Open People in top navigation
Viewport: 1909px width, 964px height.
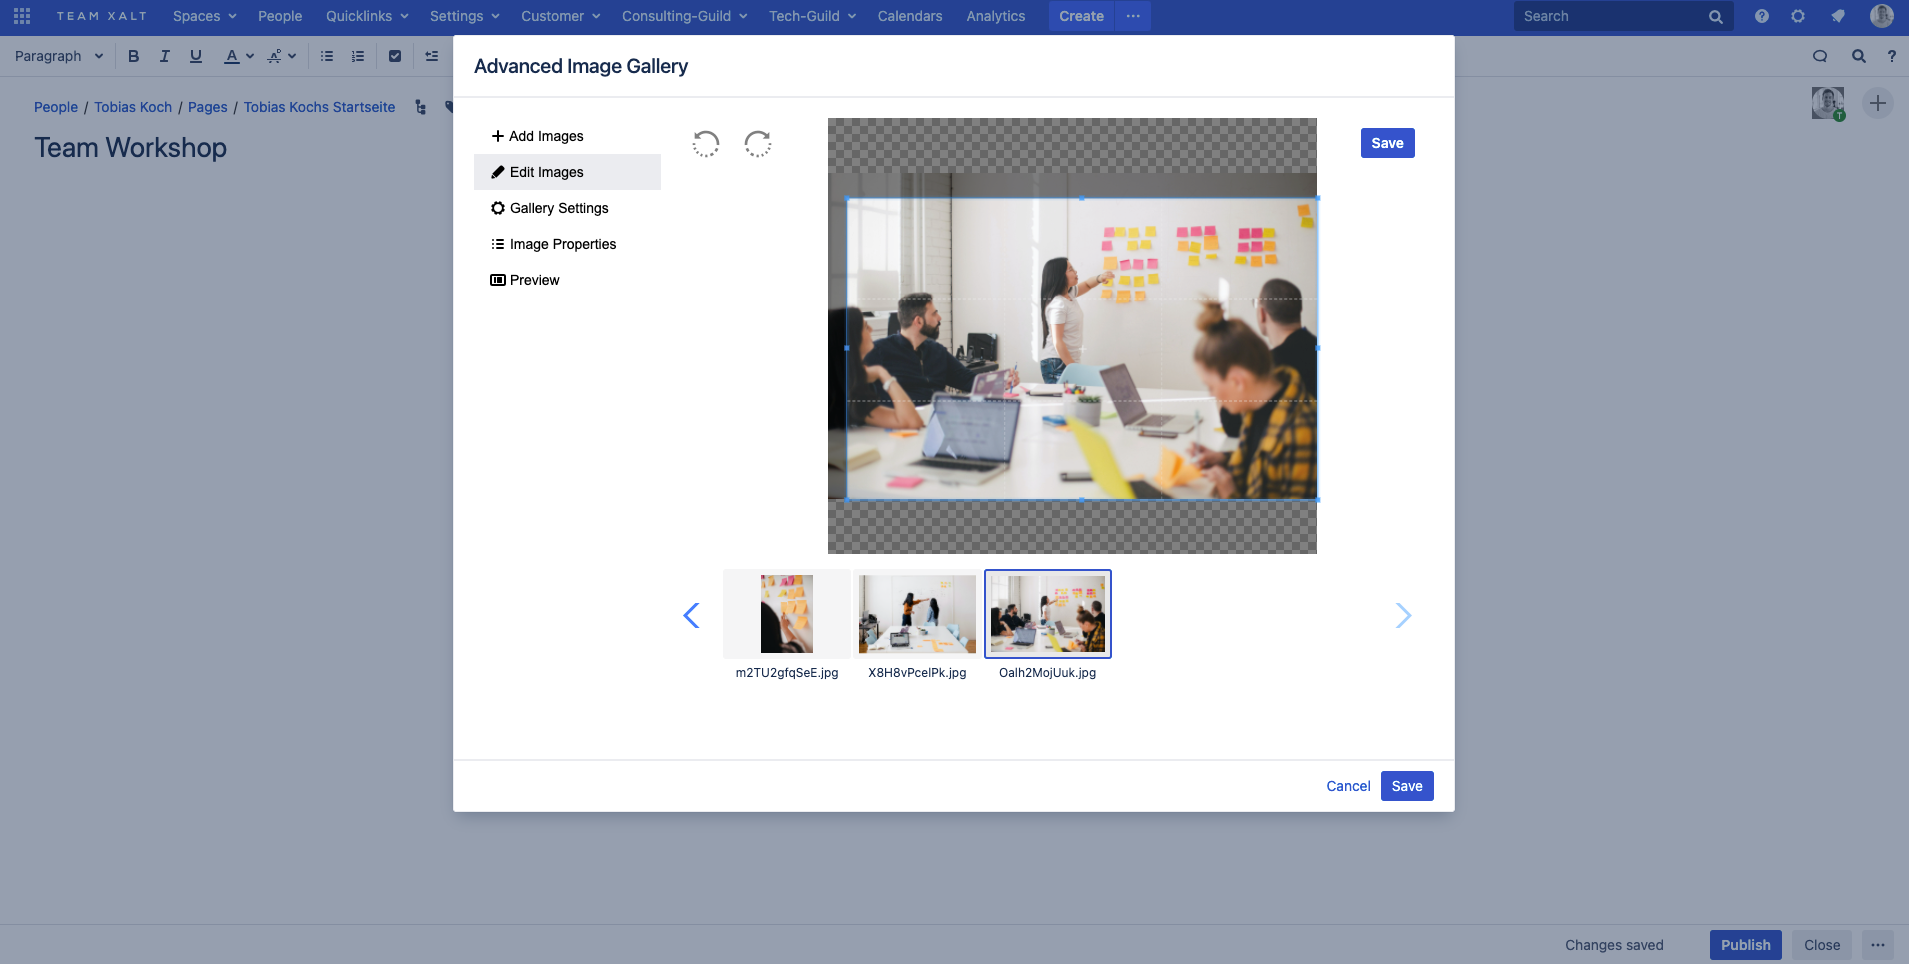(280, 16)
